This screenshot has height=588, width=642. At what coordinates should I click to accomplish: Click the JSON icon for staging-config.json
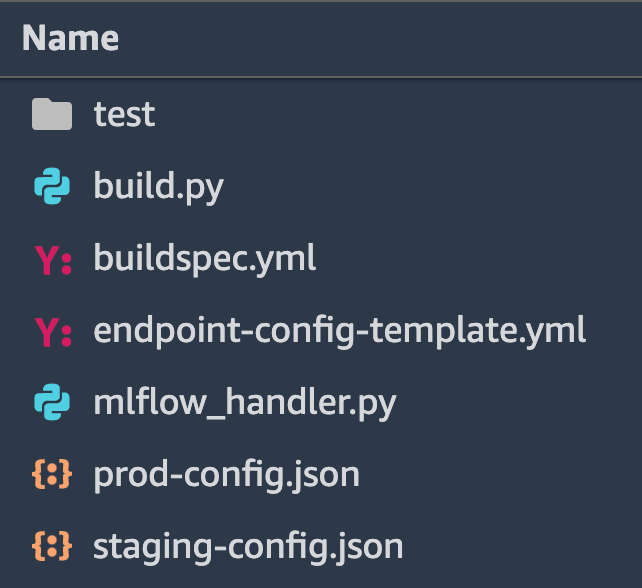click(52, 547)
